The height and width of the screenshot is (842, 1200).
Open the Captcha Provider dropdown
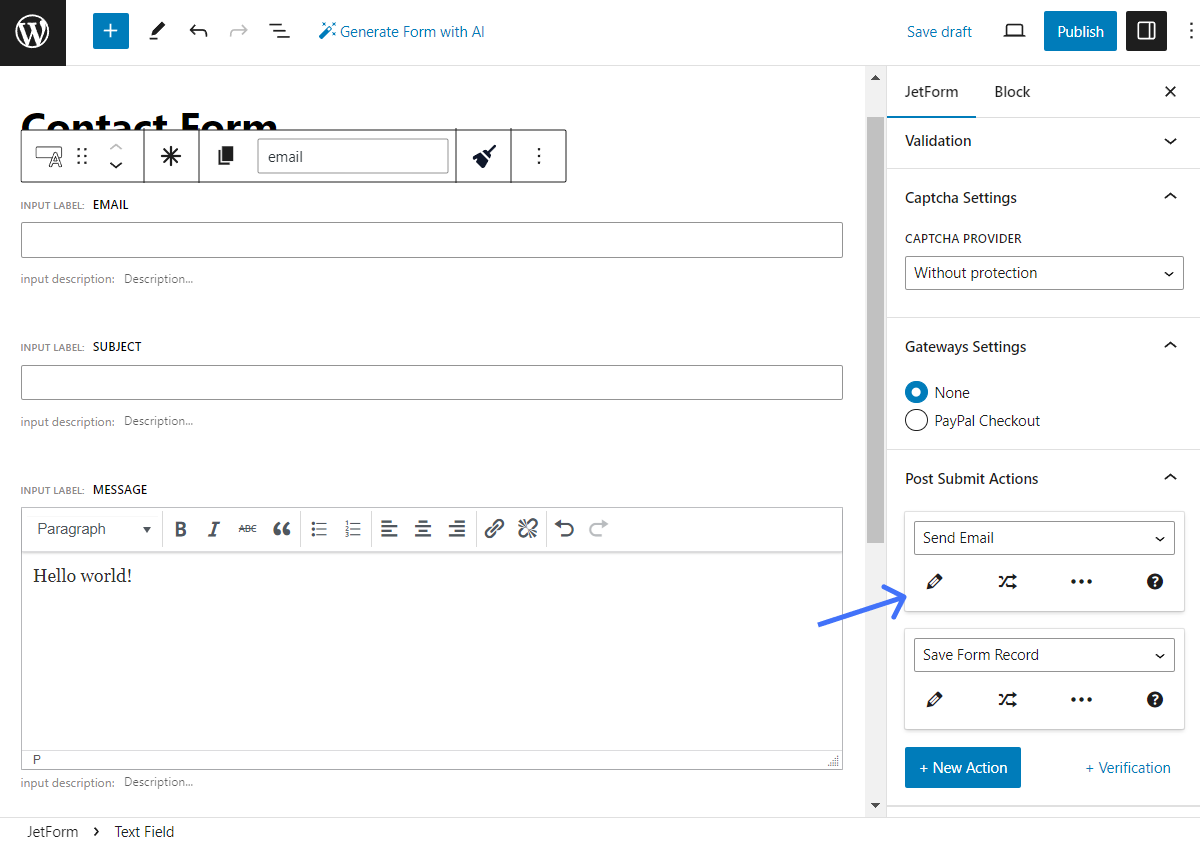[x=1043, y=273]
